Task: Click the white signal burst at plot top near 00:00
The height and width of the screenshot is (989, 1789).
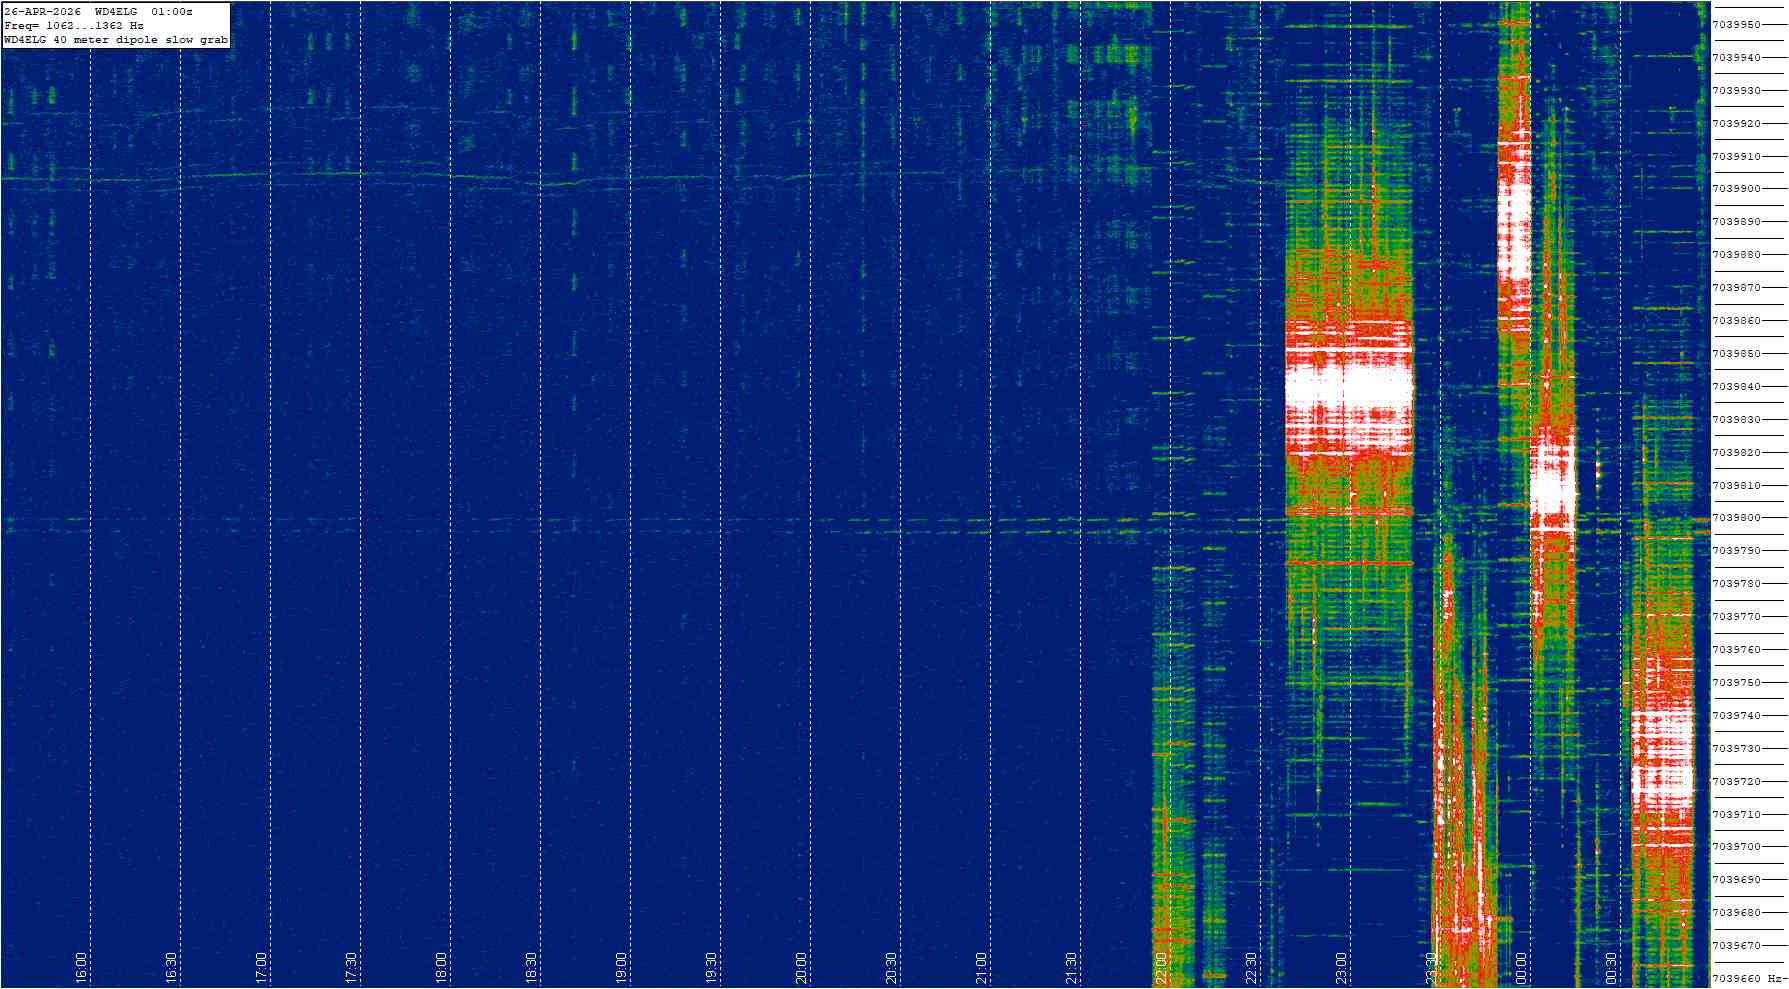Action: coord(1515,200)
